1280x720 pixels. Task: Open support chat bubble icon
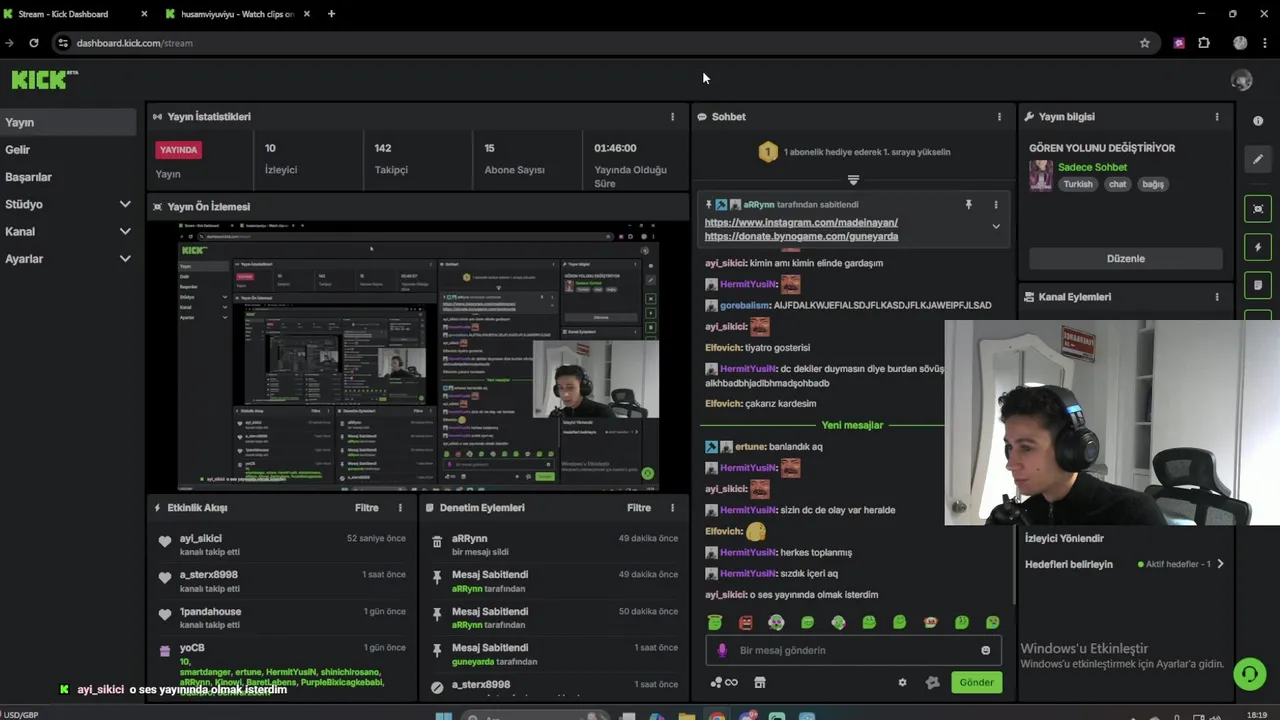pyautogui.click(x=1249, y=674)
